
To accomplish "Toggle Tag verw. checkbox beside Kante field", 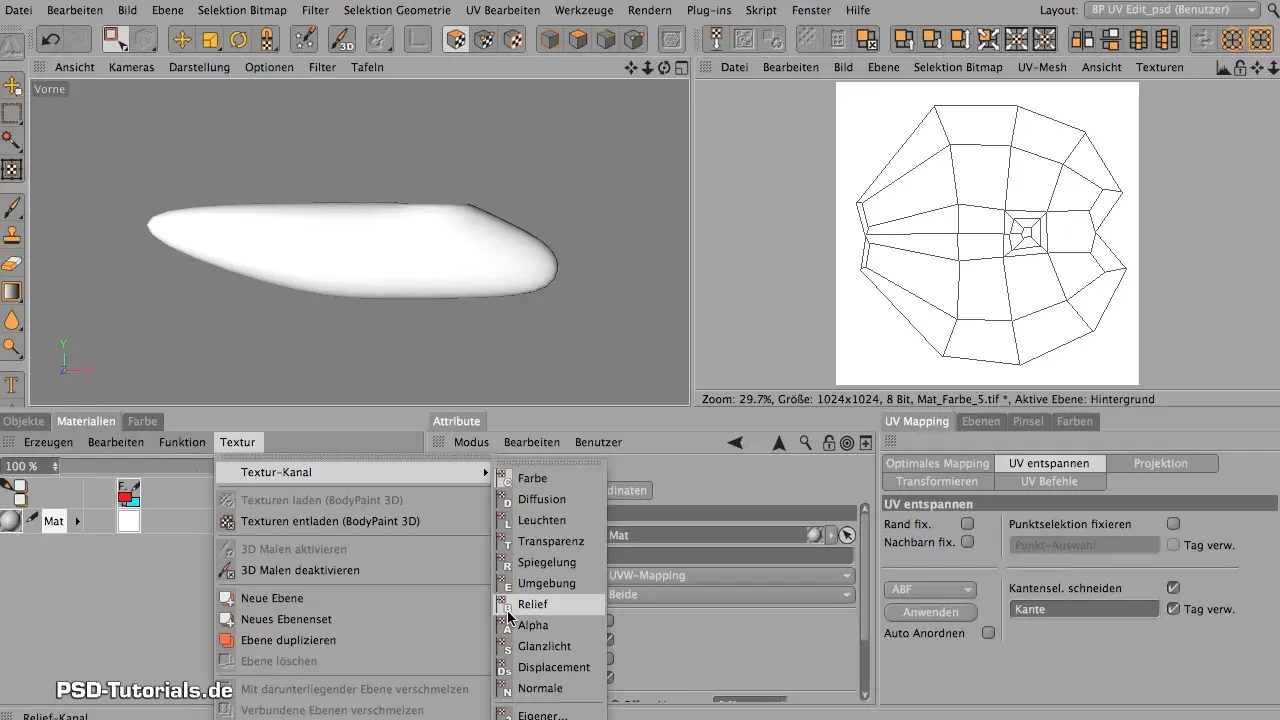I will click(1173, 609).
